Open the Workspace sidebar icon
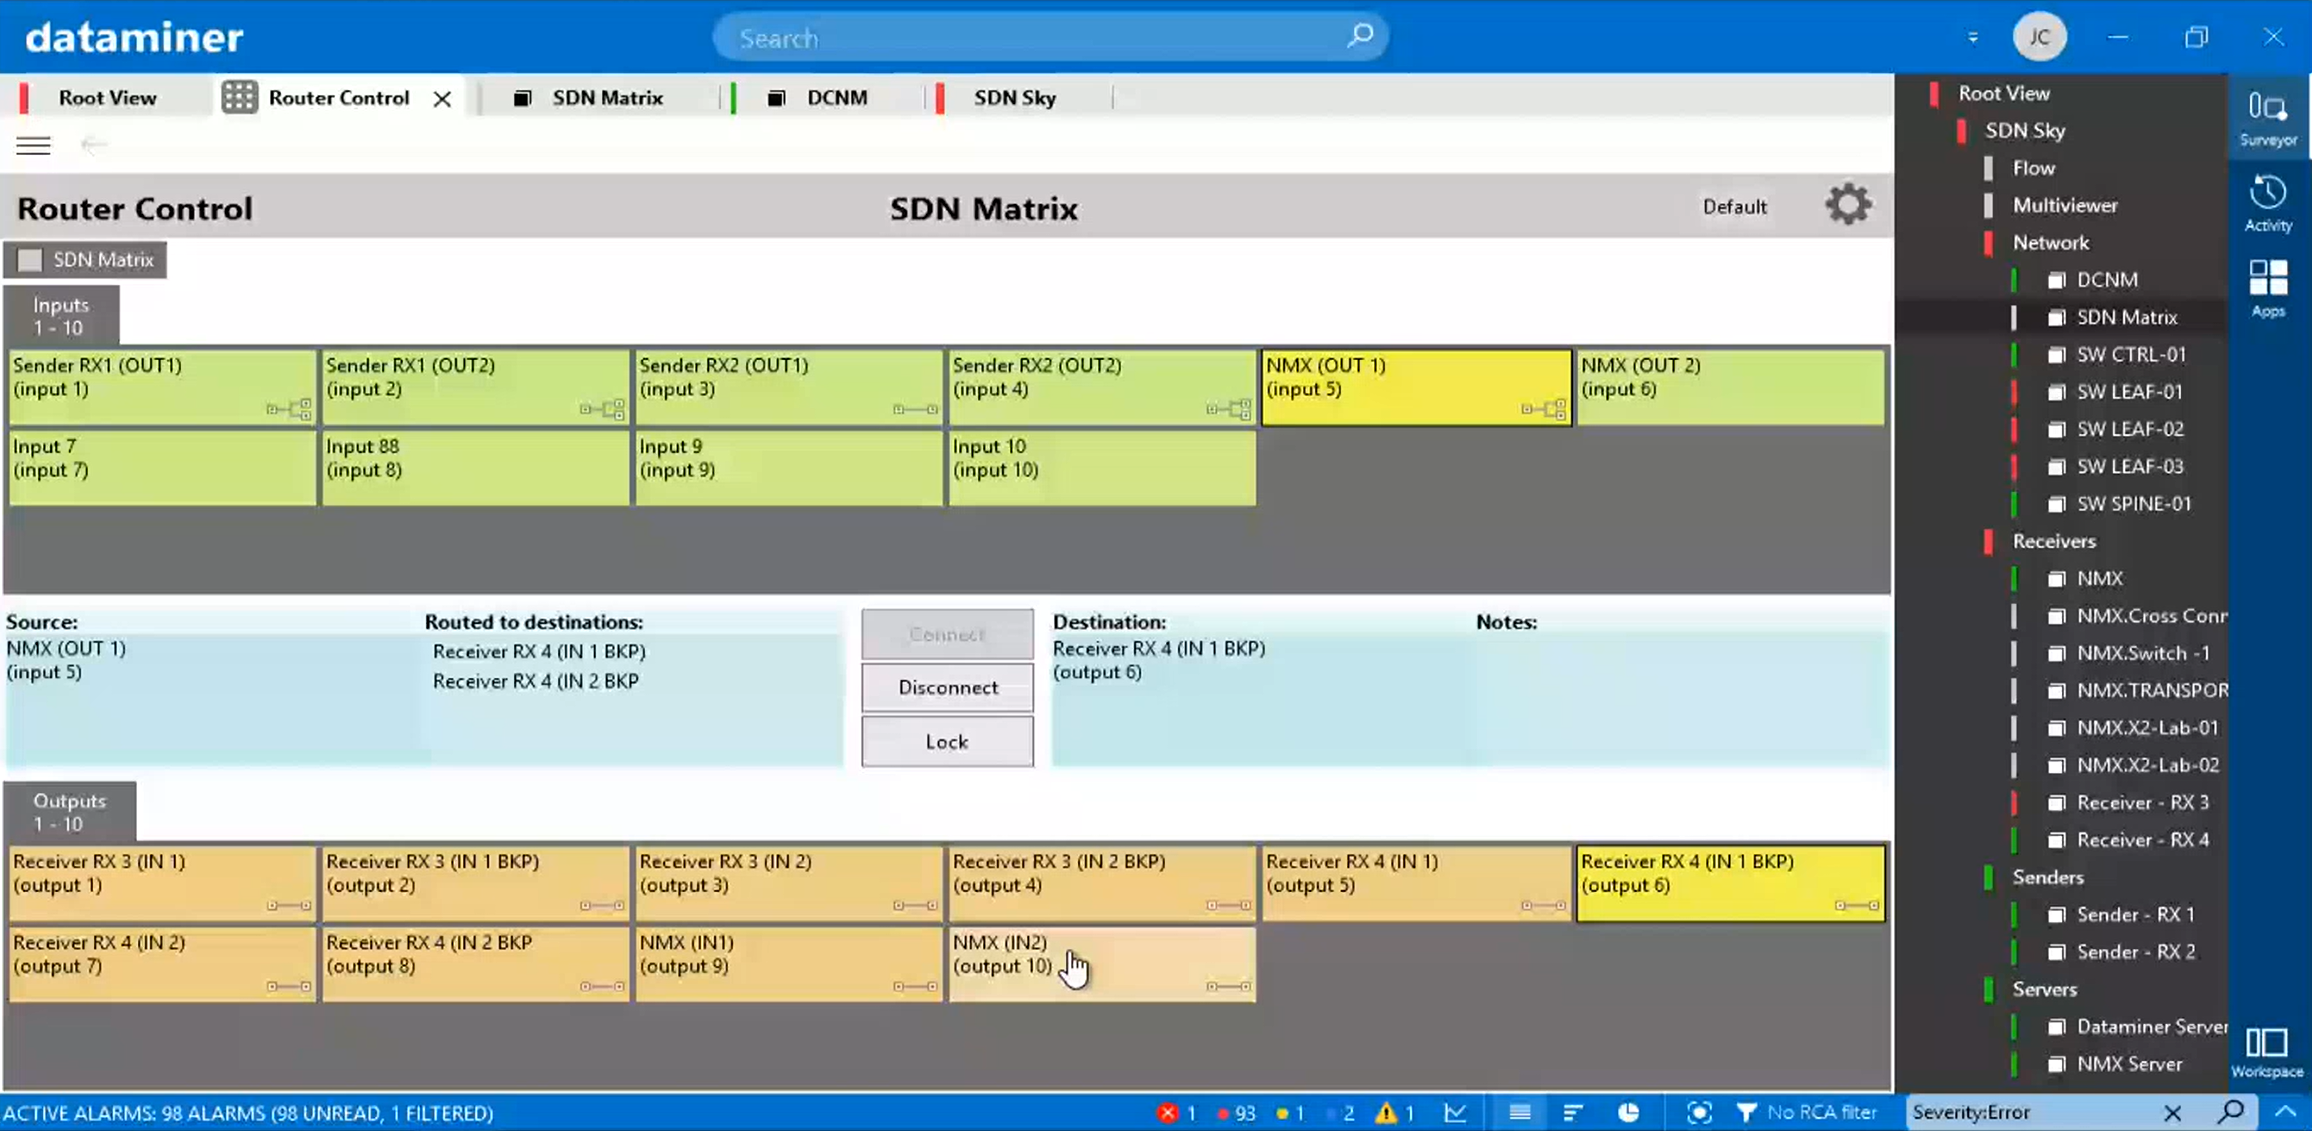The width and height of the screenshot is (2312, 1131). (2267, 1052)
